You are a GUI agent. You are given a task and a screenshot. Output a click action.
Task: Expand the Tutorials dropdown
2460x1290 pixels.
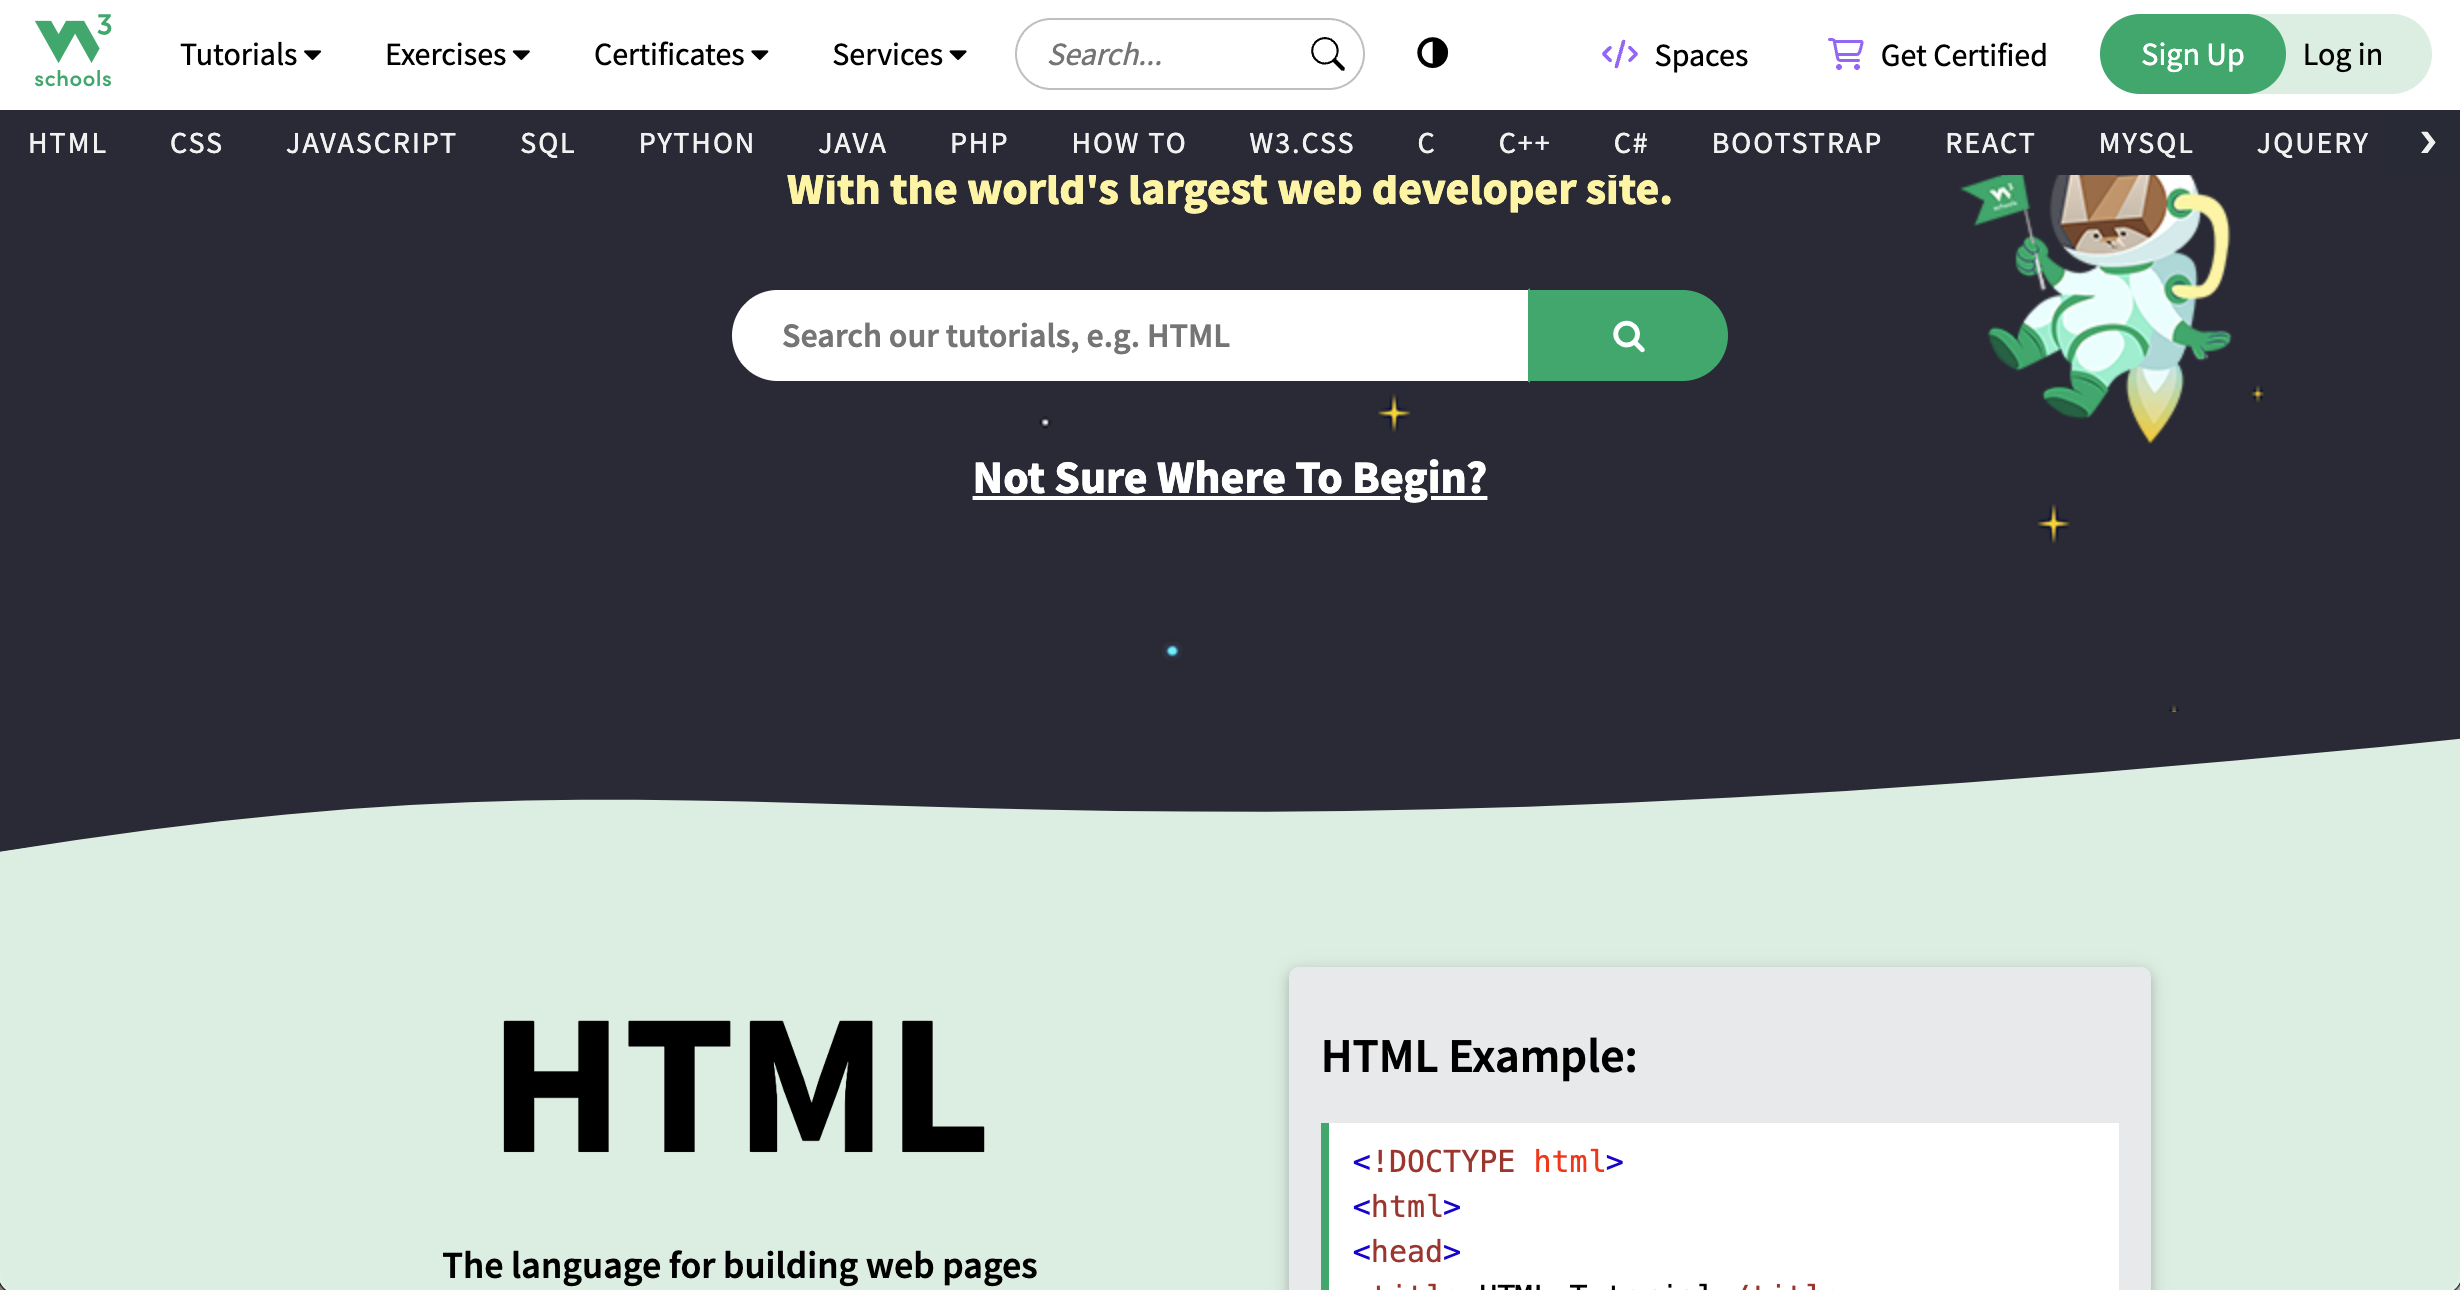coord(250,54)
